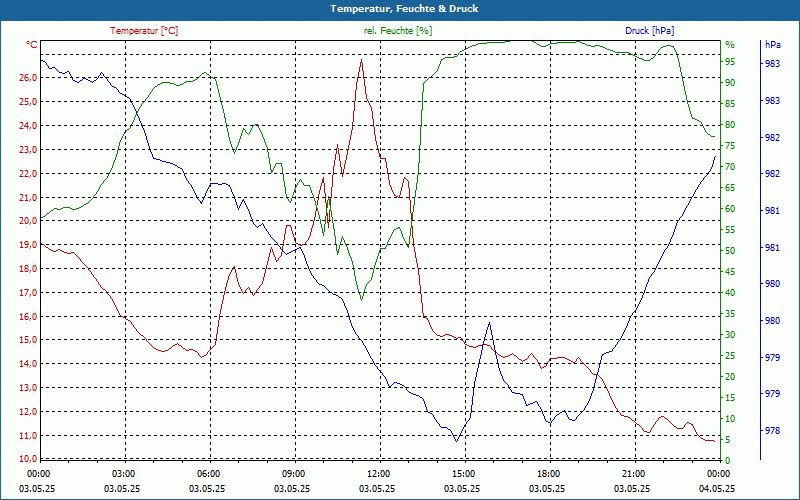Image resolution: width=800 pixels, height=500 pixels.
Task: Select the "19,0" temperature tick
Action: 28,245
